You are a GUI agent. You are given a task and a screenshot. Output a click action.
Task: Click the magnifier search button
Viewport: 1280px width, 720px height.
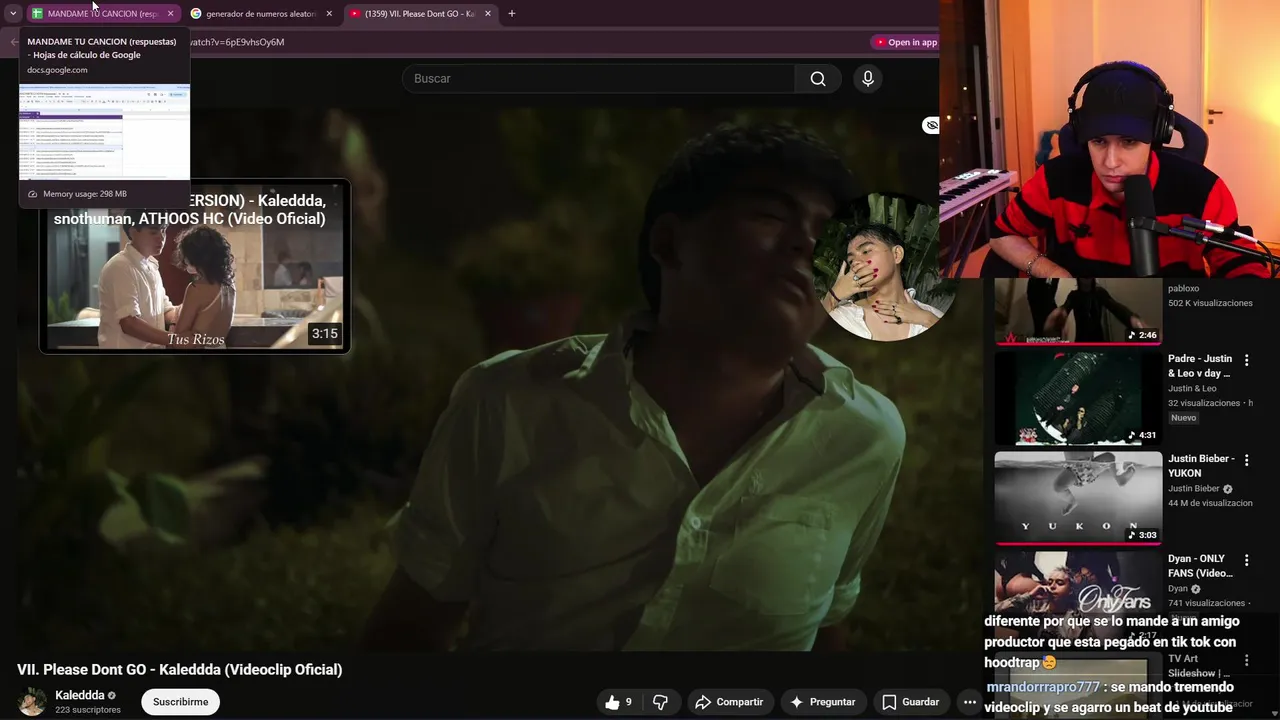(x=818, y=79)
